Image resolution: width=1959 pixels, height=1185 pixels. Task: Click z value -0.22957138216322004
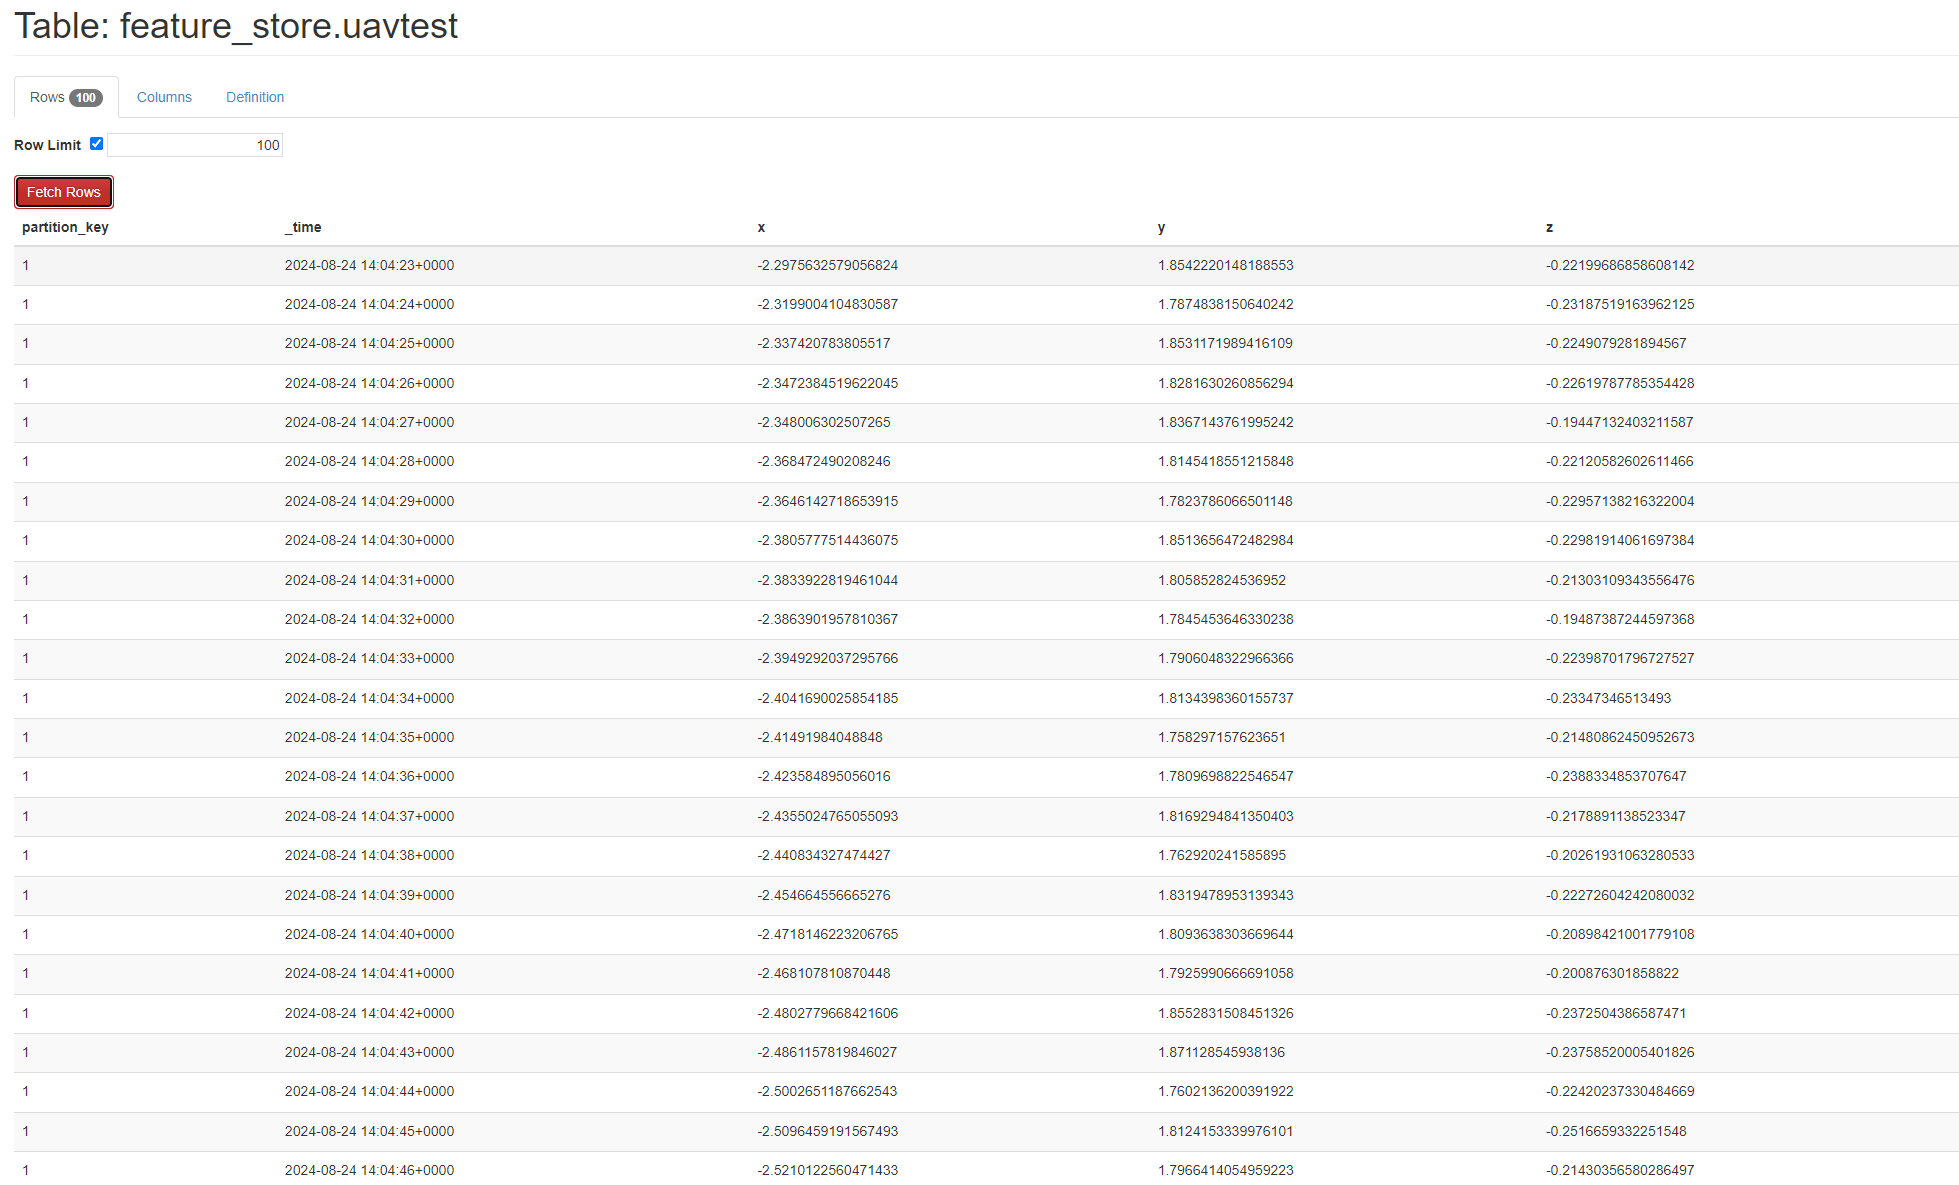(1620, 501)
